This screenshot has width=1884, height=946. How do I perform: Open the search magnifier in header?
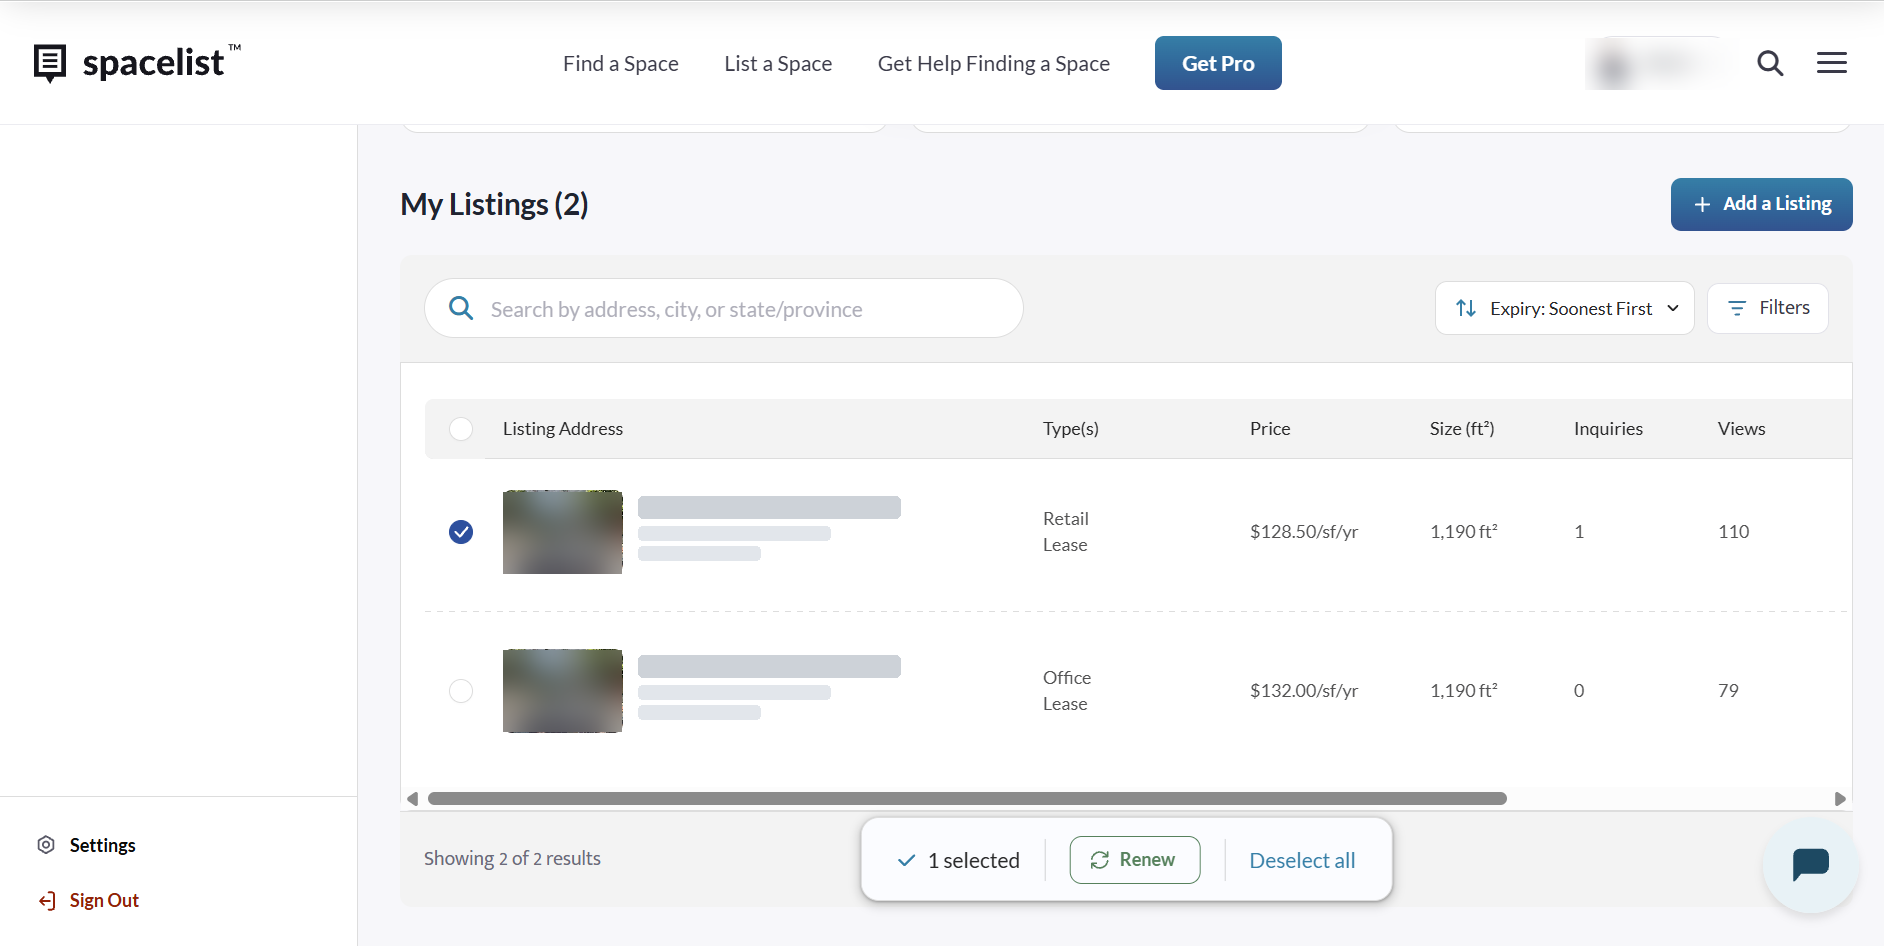click(x=1770, y=63)
